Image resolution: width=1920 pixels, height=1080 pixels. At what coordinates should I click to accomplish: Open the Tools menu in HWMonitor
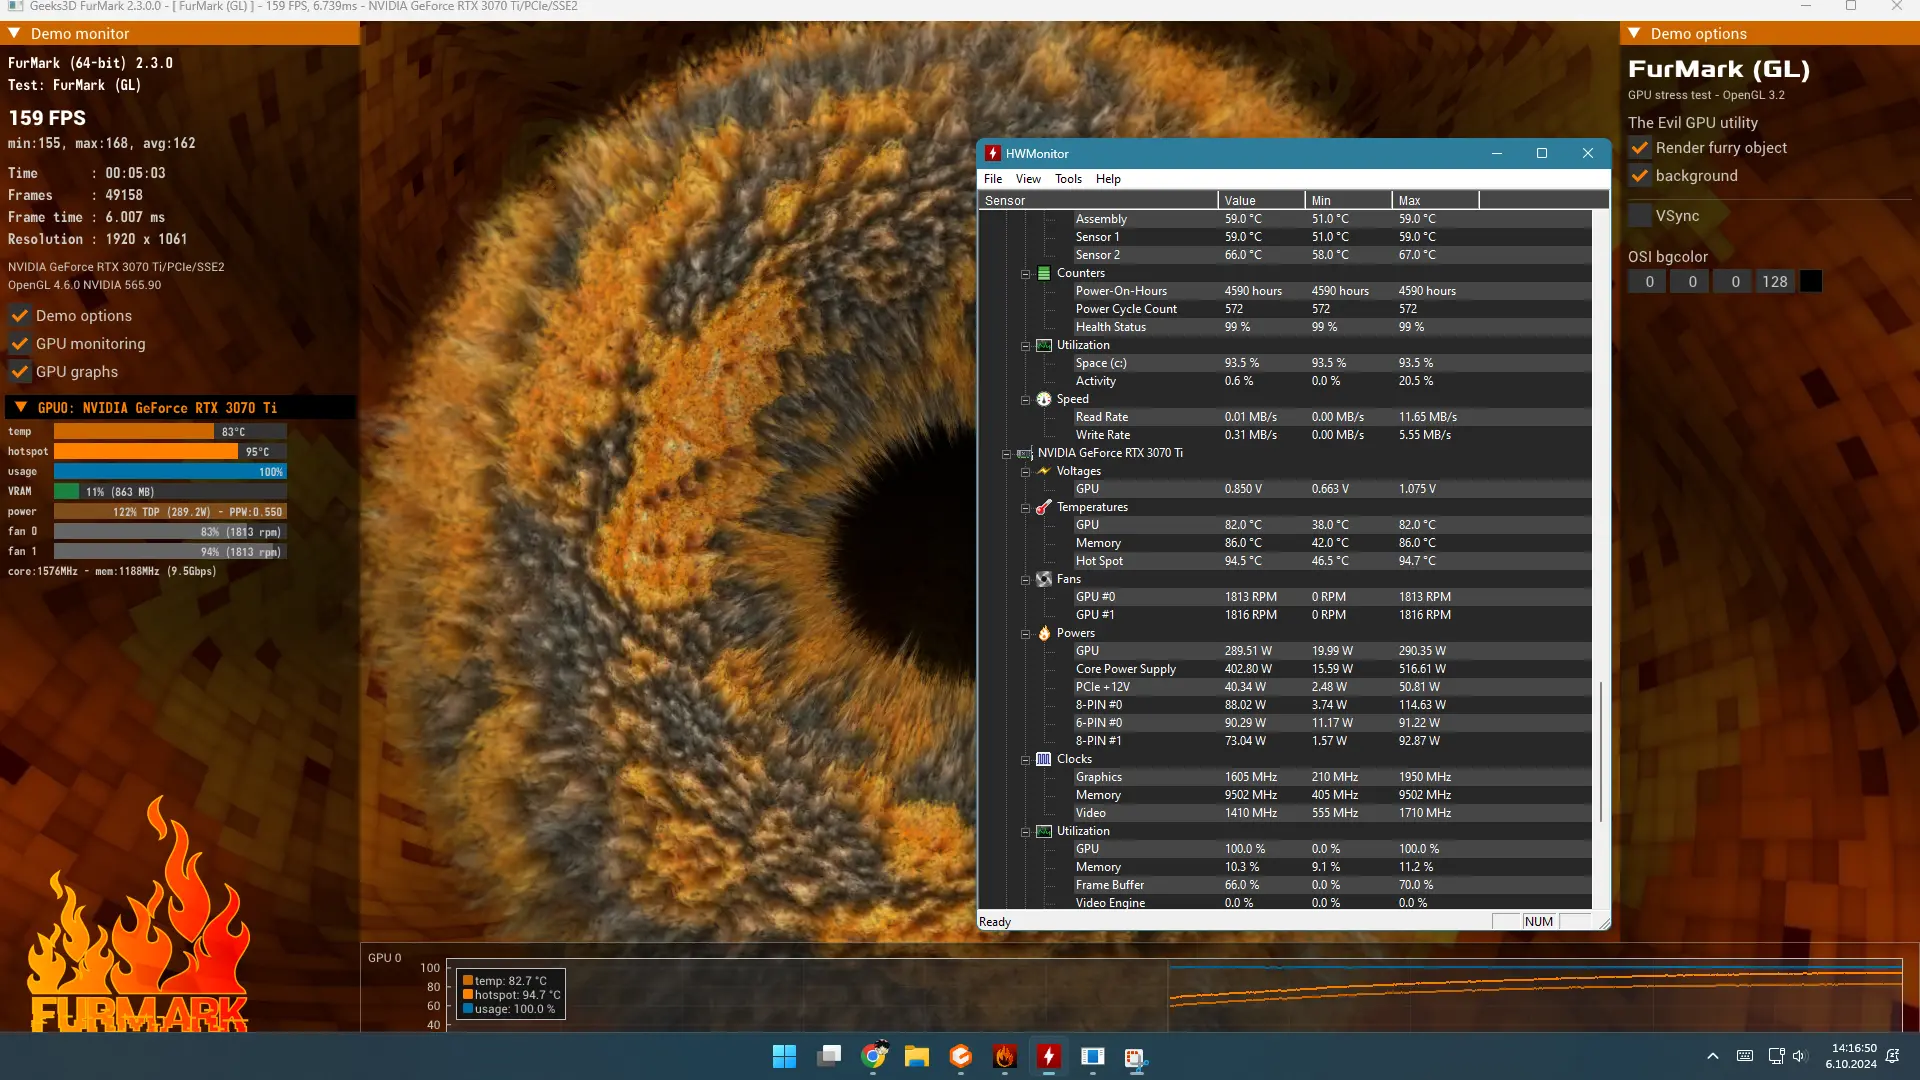click(x=1068, y=179)
